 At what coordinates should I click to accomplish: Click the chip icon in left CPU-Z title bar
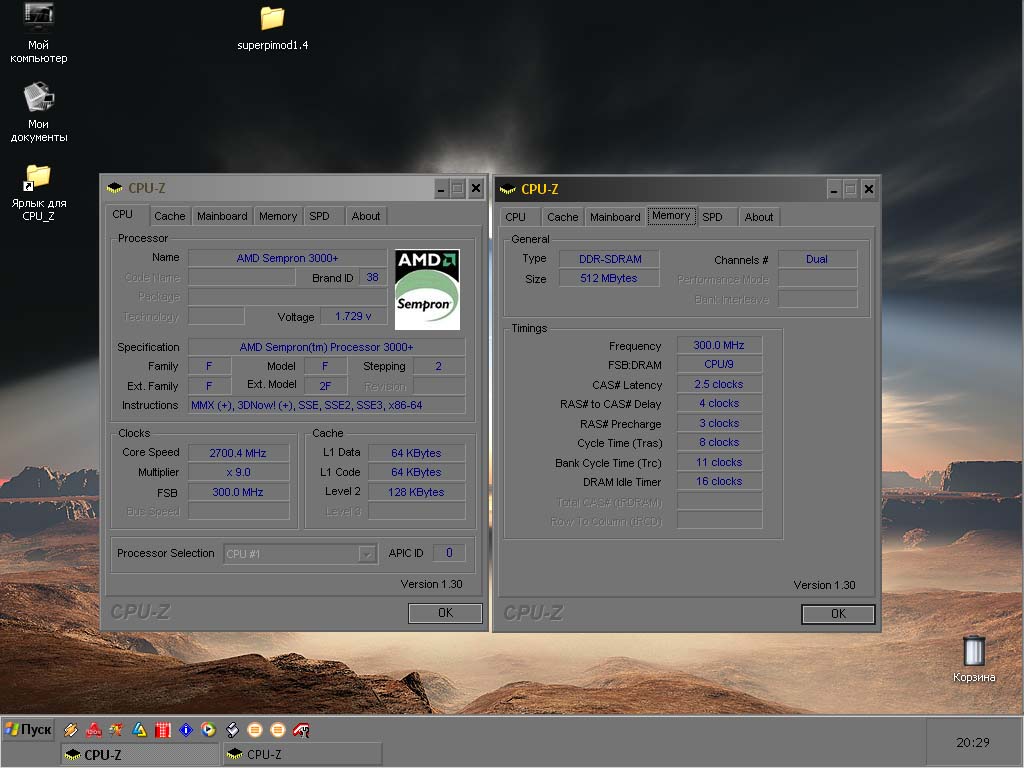tap(114, 188)
